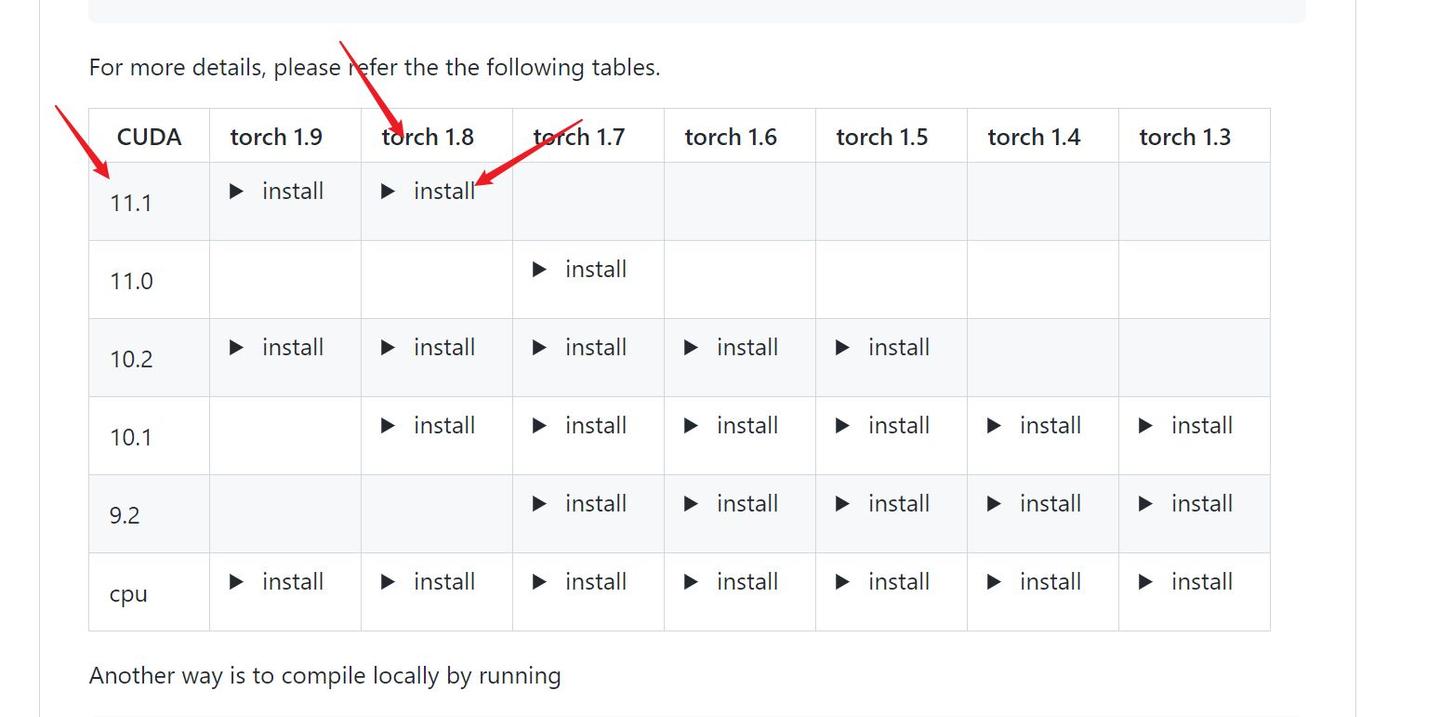Expand CUDA 10.1 torch 1.8 install

pos(429,425)
